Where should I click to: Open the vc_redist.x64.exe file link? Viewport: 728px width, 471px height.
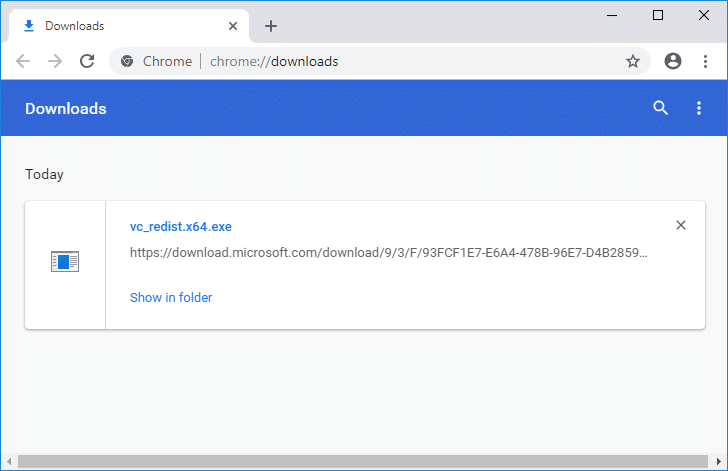tap(181, 227)
